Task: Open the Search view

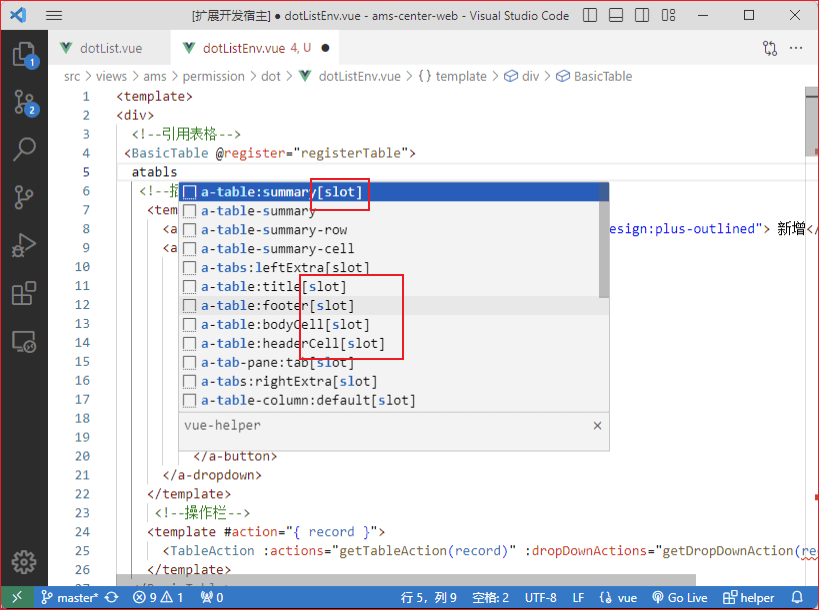Action: point(23,149)
